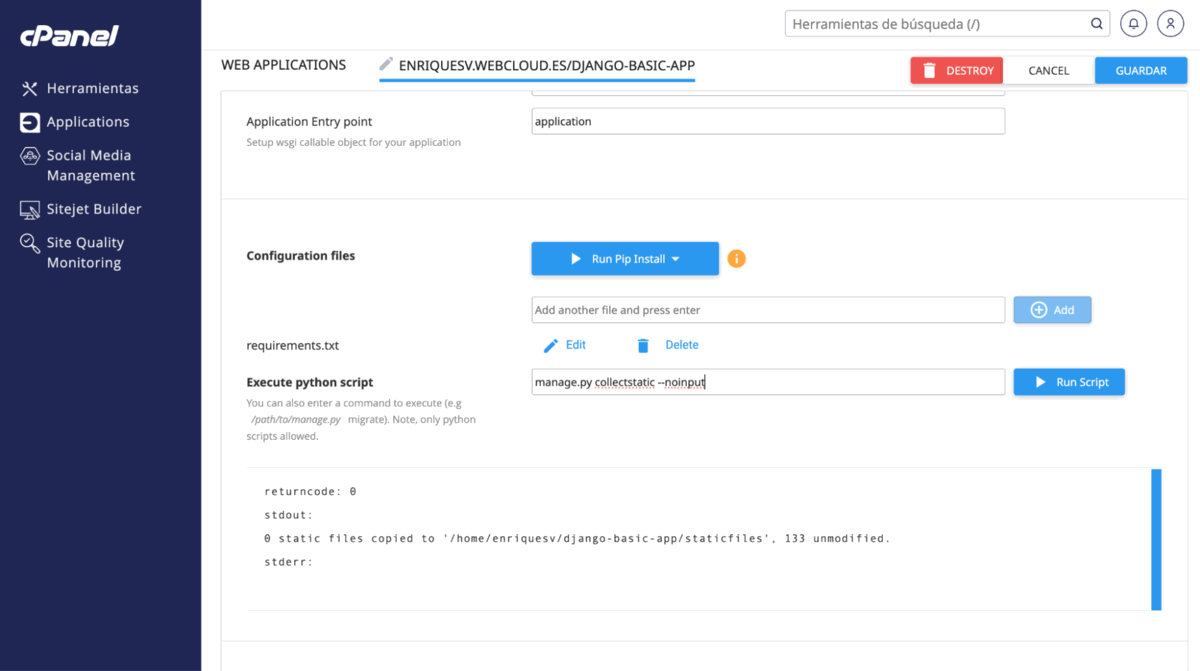Viewport: 1200px width, 671px height.
Task: Expand the Run Pip Install dropdown arrow
Action: pos(675,259)
